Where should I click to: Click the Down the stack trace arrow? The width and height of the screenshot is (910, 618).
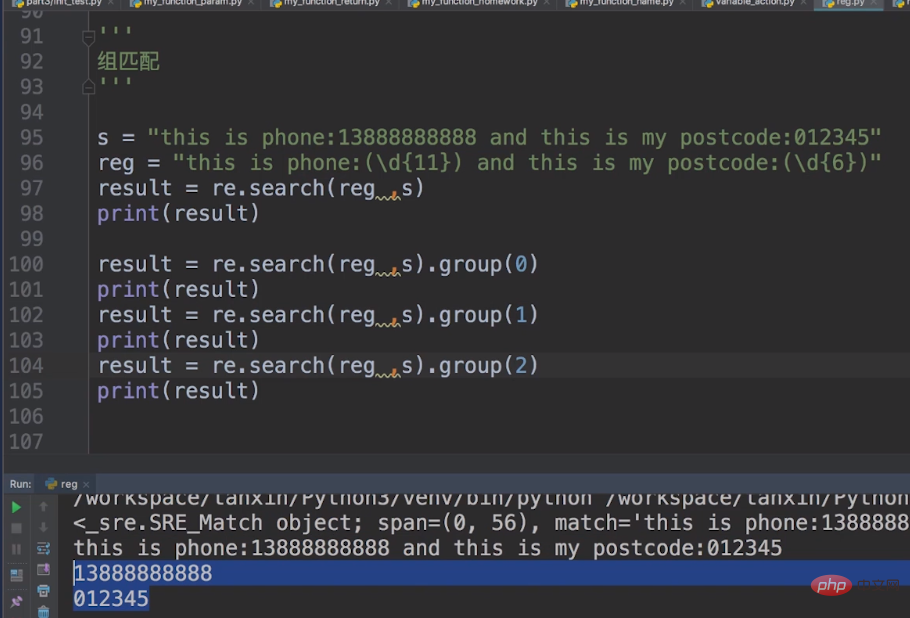pos(44,527)
